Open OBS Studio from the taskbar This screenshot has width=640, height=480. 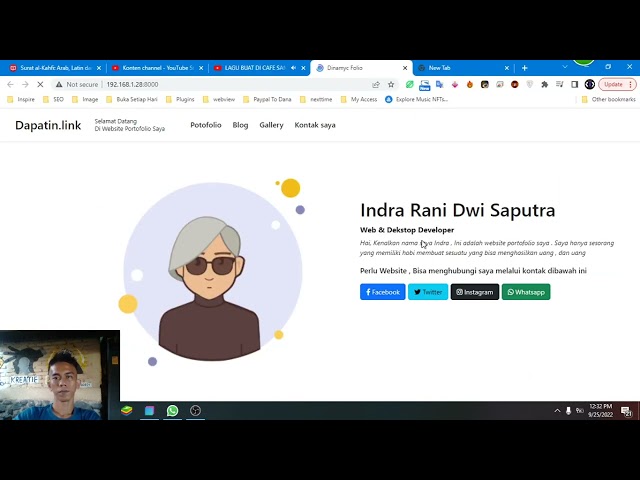[x=196, y=411]
